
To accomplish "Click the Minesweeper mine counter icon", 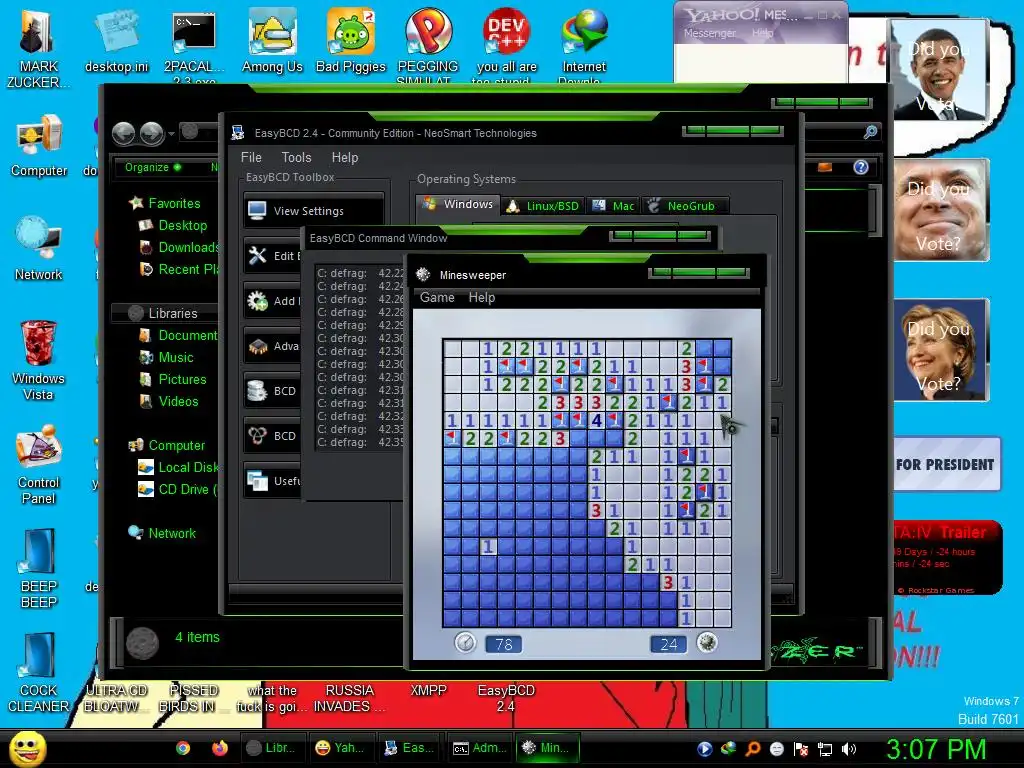I will pyautogui.click(x=707, y=643).
